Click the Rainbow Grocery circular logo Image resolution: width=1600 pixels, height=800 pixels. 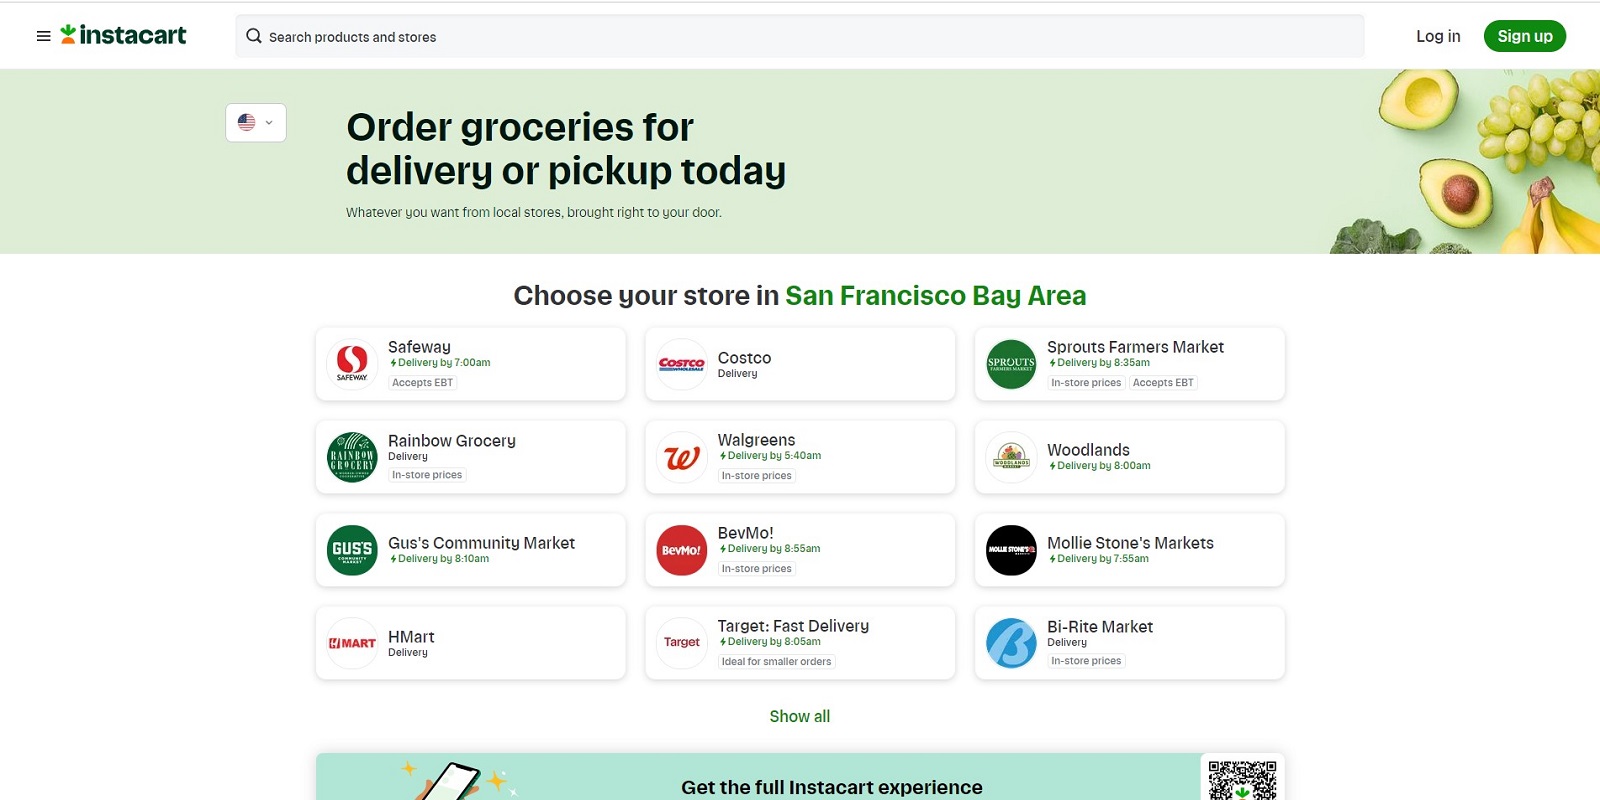351,456
